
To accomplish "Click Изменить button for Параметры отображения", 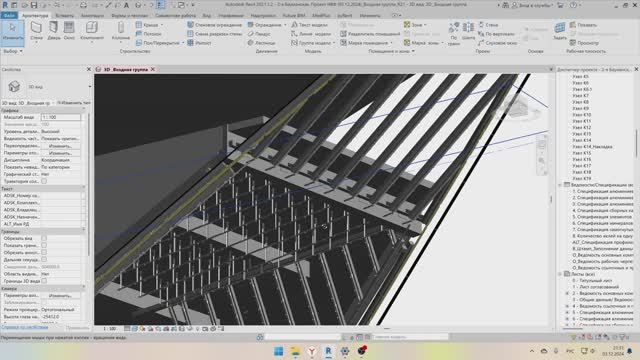I will pyautogui.click(x=60, y=153).
